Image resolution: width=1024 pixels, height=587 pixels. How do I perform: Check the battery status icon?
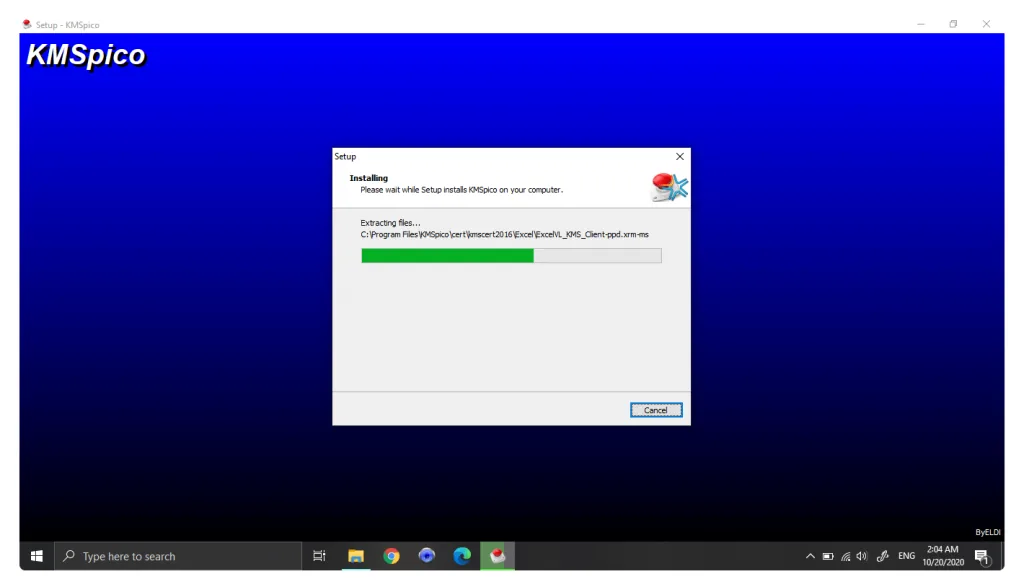(827, 556)
